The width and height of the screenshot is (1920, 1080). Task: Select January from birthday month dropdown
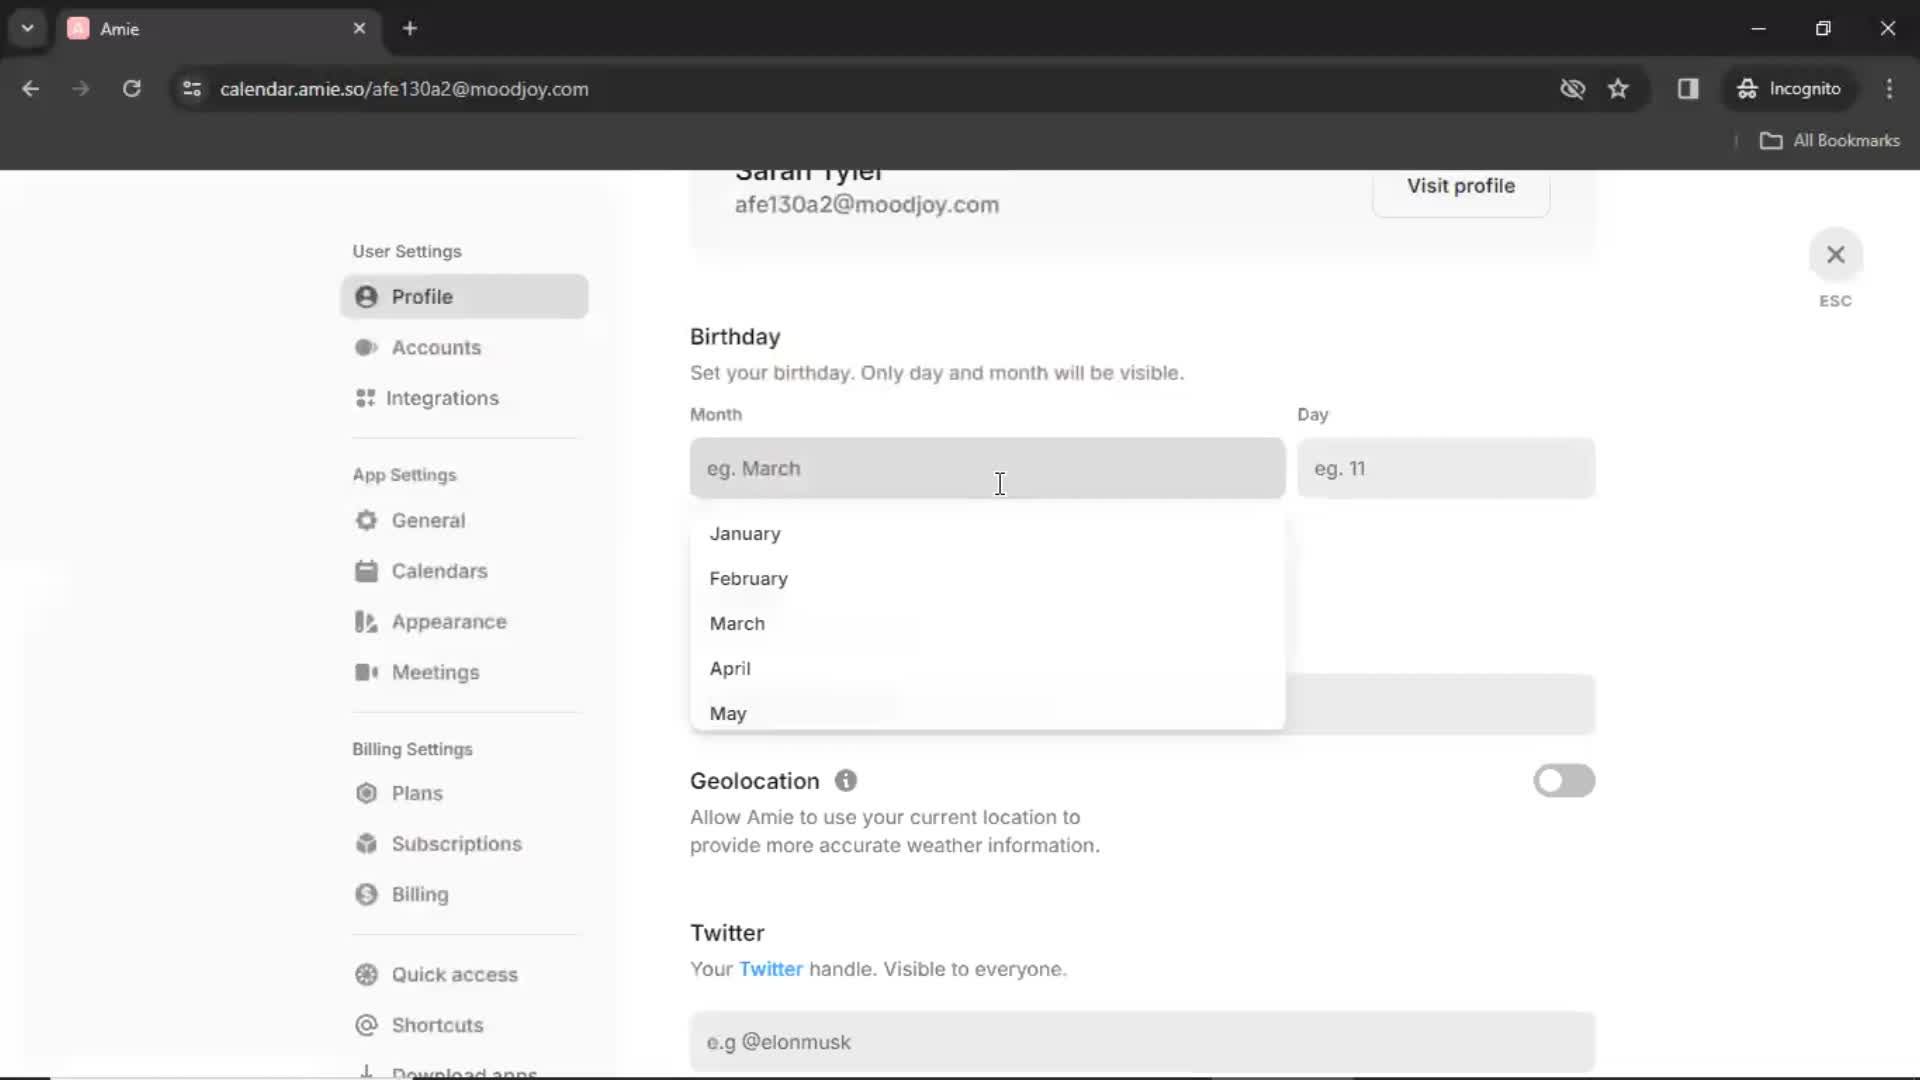(x=745, y=533)
